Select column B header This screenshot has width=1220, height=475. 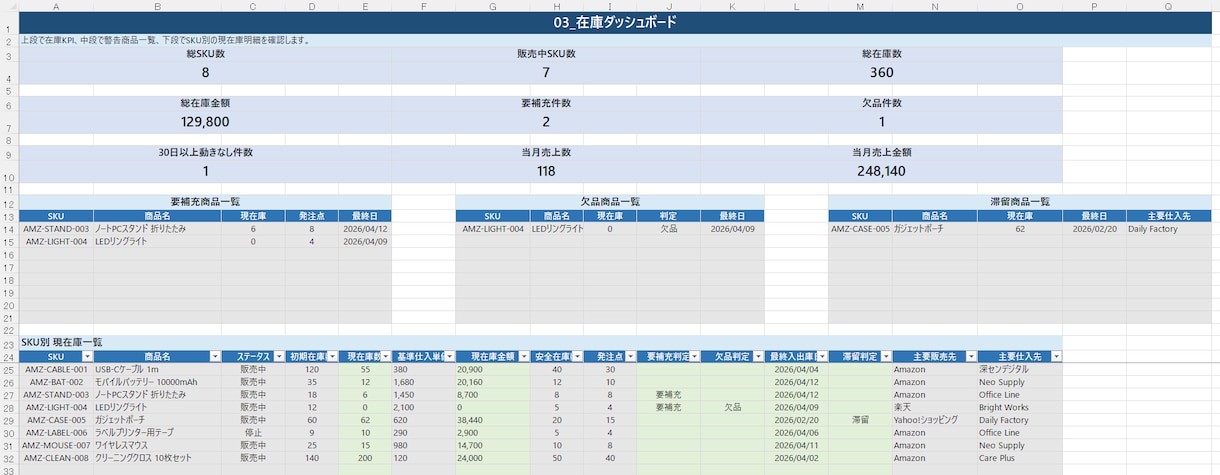(x=157, y=6)
